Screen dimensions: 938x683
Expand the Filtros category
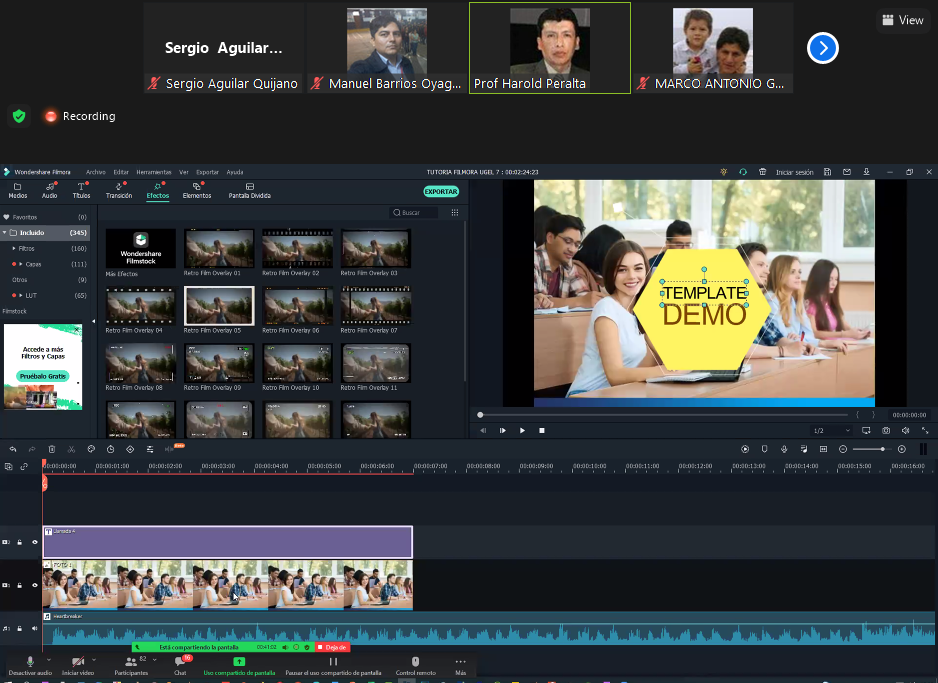pyautogui.click(x=14, y=248)
